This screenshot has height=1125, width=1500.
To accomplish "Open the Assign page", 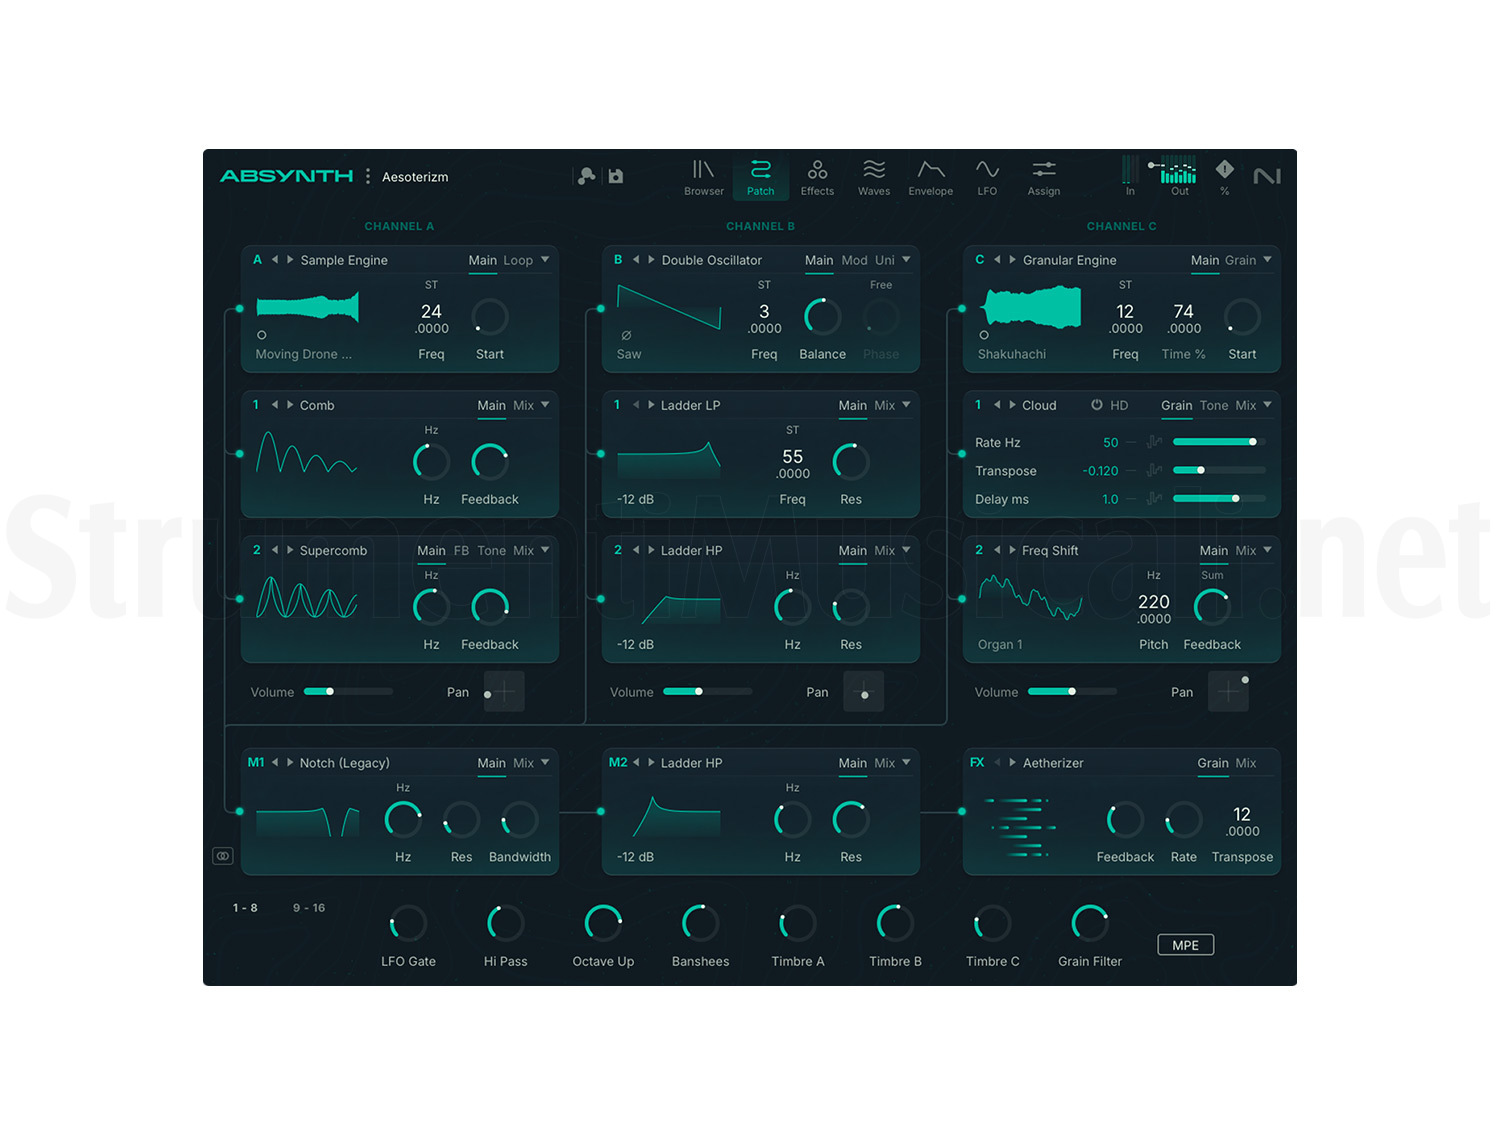I will click(x=1044, y=177).
